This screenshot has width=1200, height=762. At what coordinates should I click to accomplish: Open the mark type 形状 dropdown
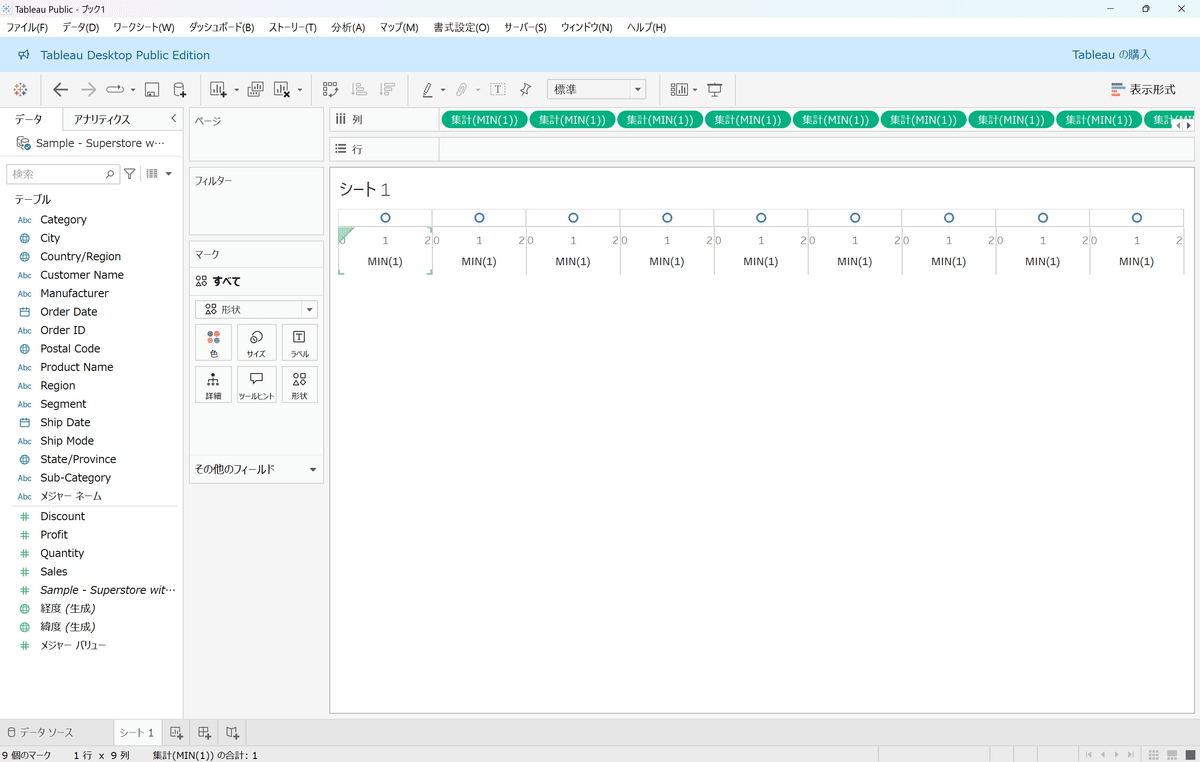coord(256,310)
